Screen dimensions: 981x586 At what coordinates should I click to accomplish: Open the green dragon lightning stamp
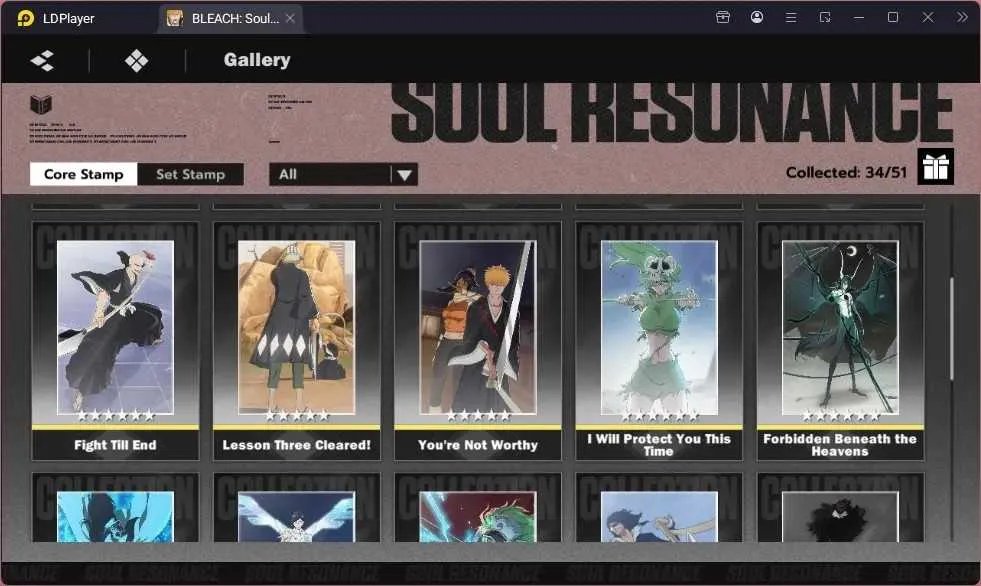(x=478, y=507)
